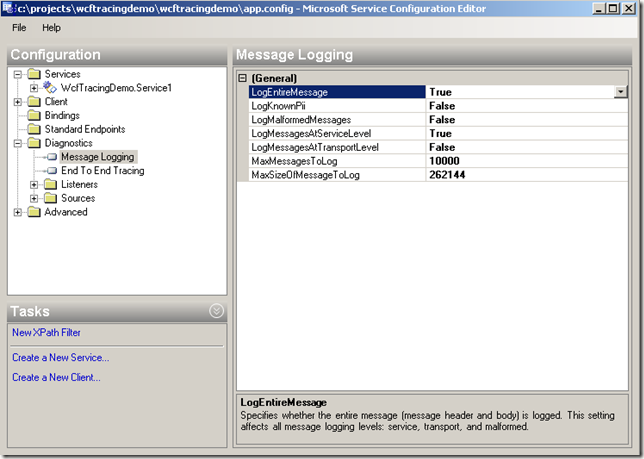This screenshot has height=459, width=644.
Task: Click the Standard Endpoints folder icon
Action: [x=34, y=129]
